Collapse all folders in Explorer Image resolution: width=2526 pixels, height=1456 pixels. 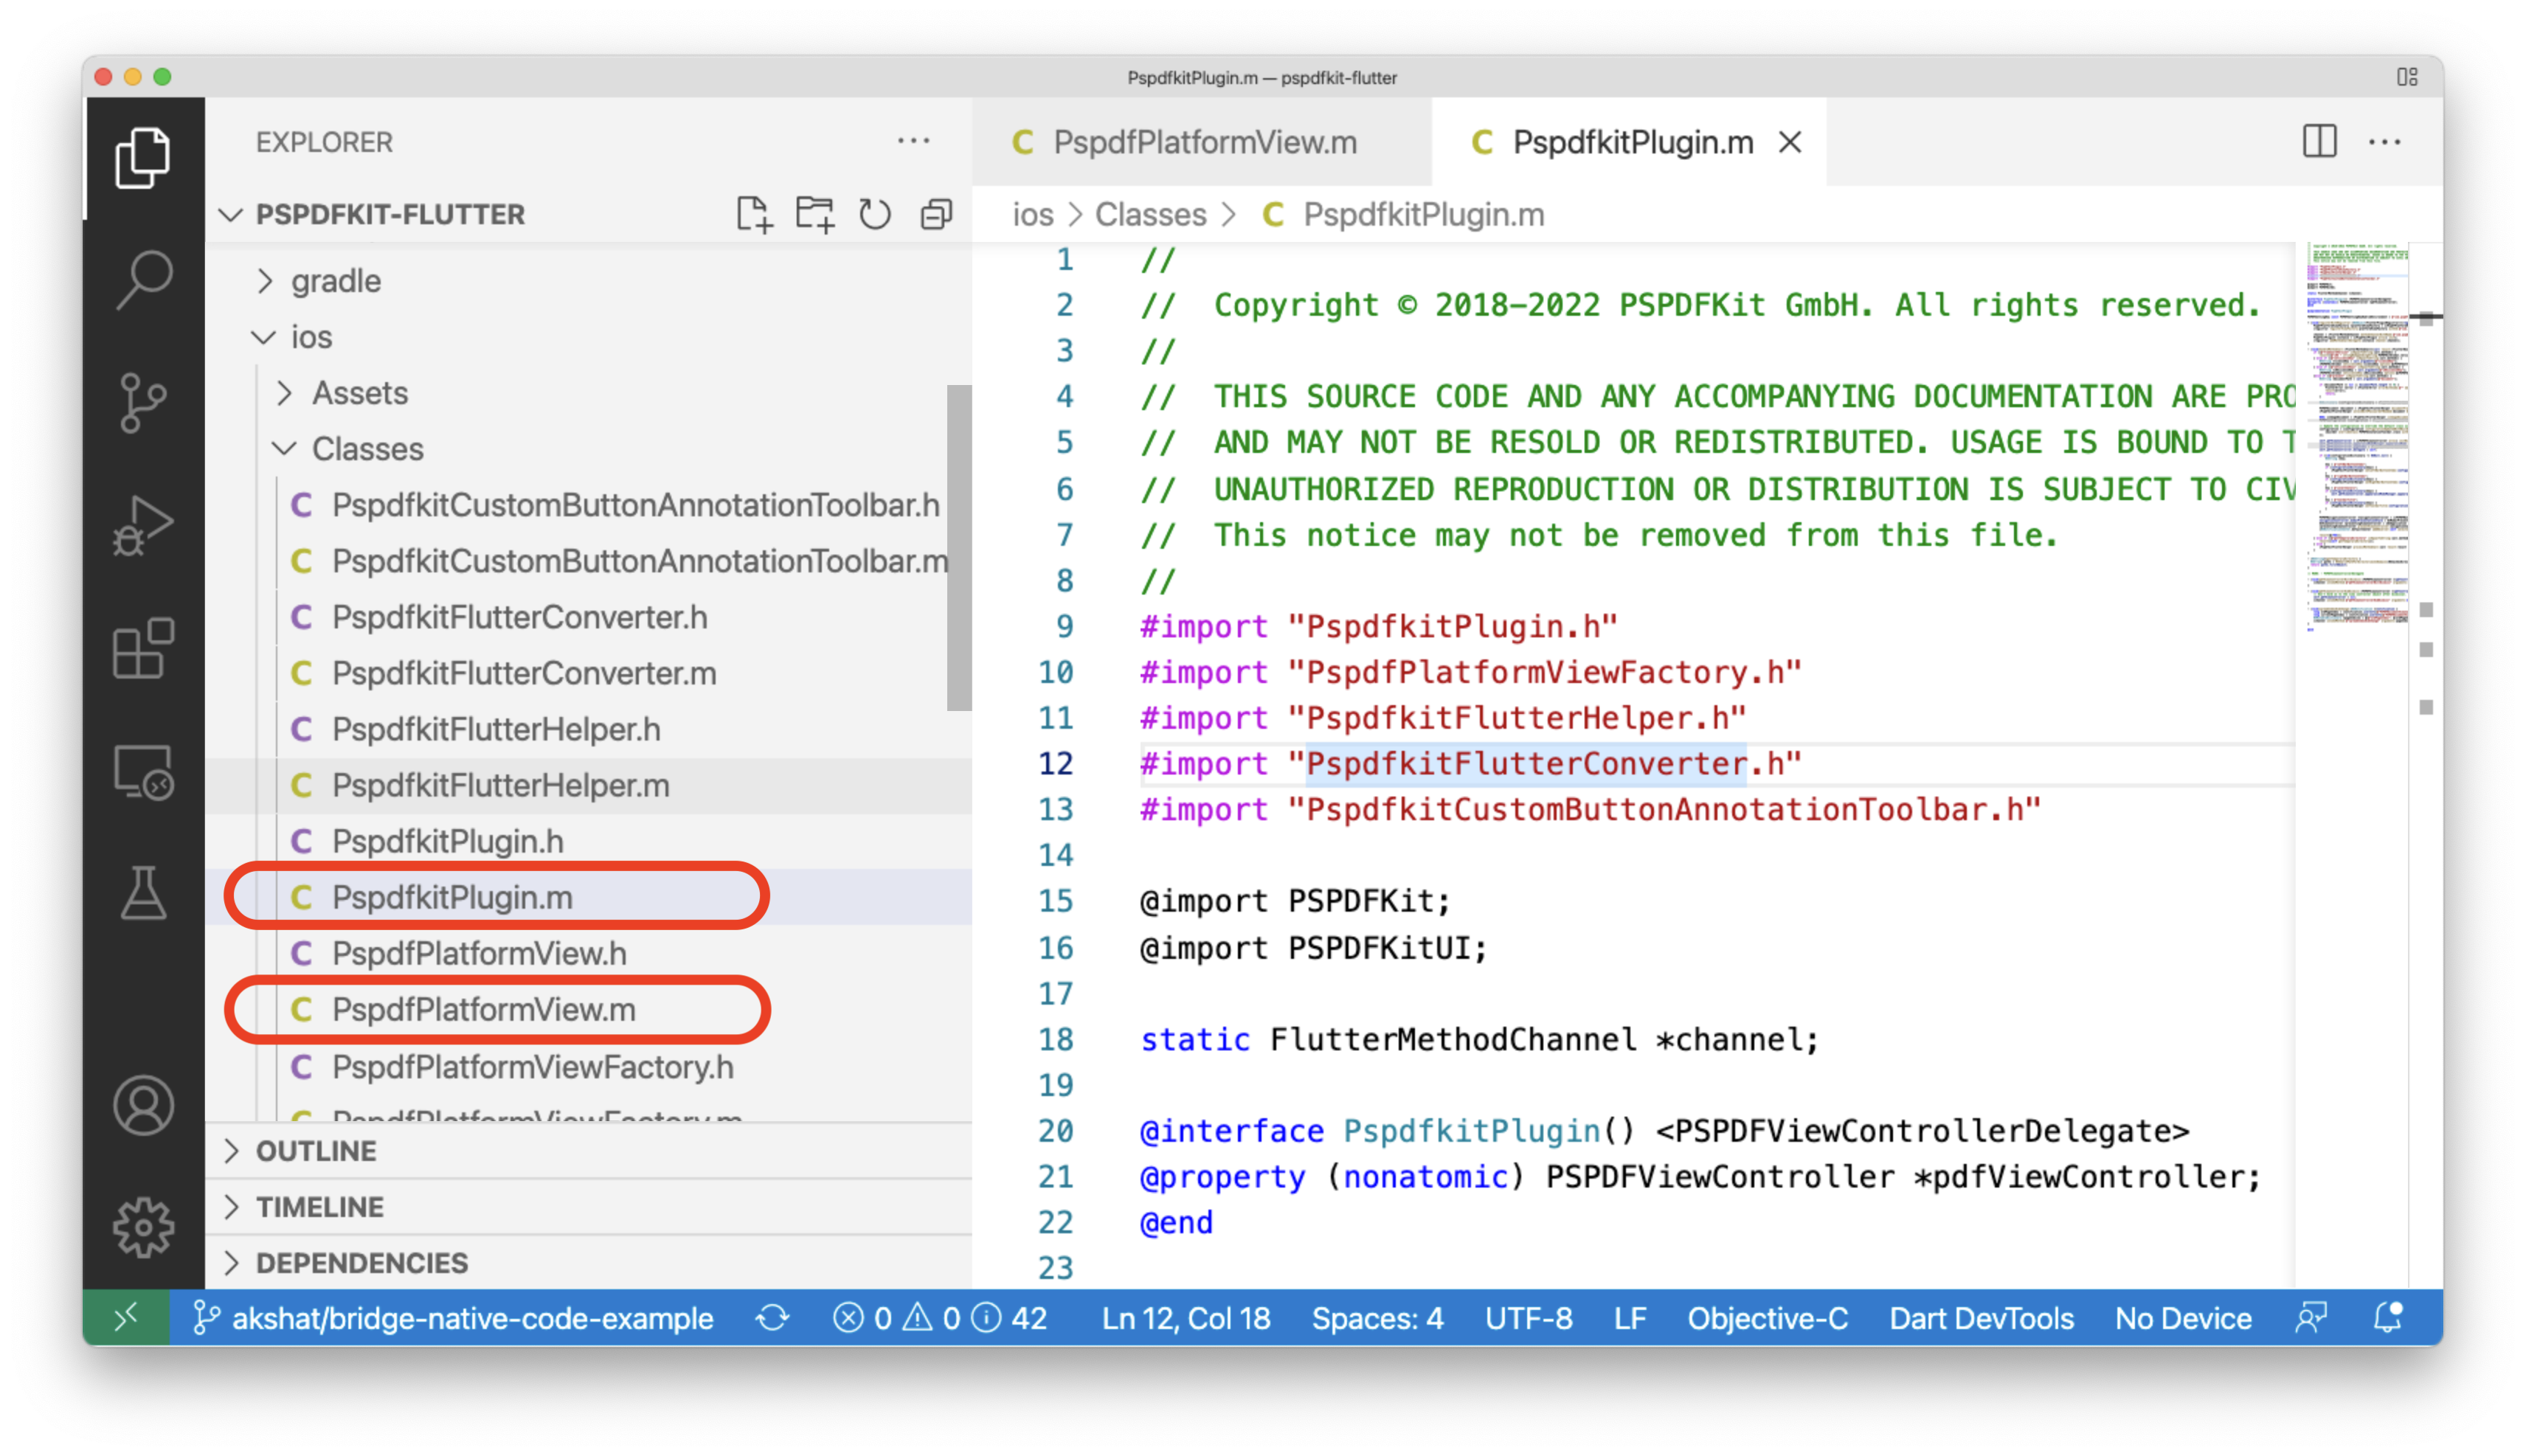(936, 213)
